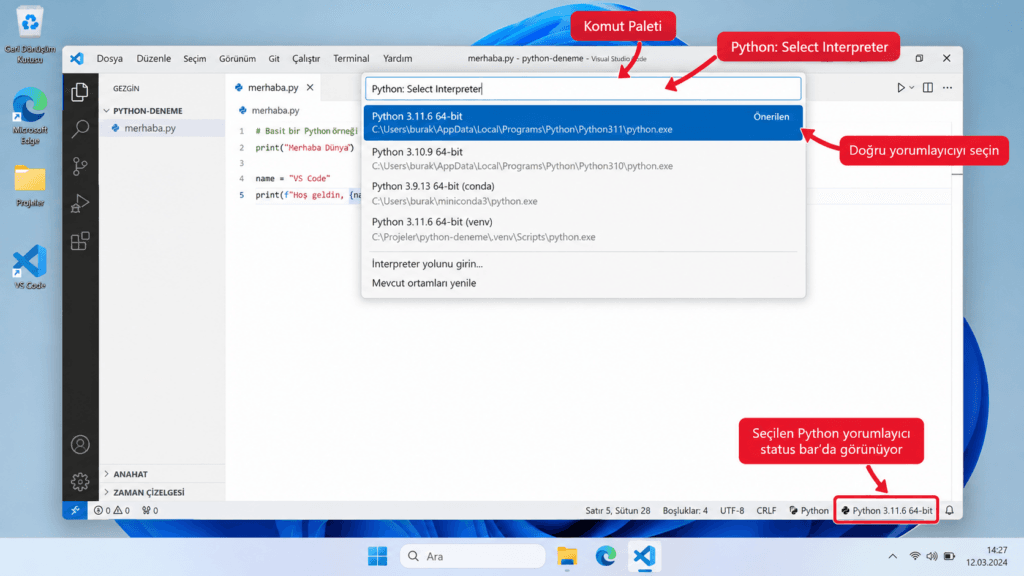This screenshot has width=1024, height=576.
Task: Collapse the PYTHON-DENEME folder section
Action: click(x=148, y=111)
